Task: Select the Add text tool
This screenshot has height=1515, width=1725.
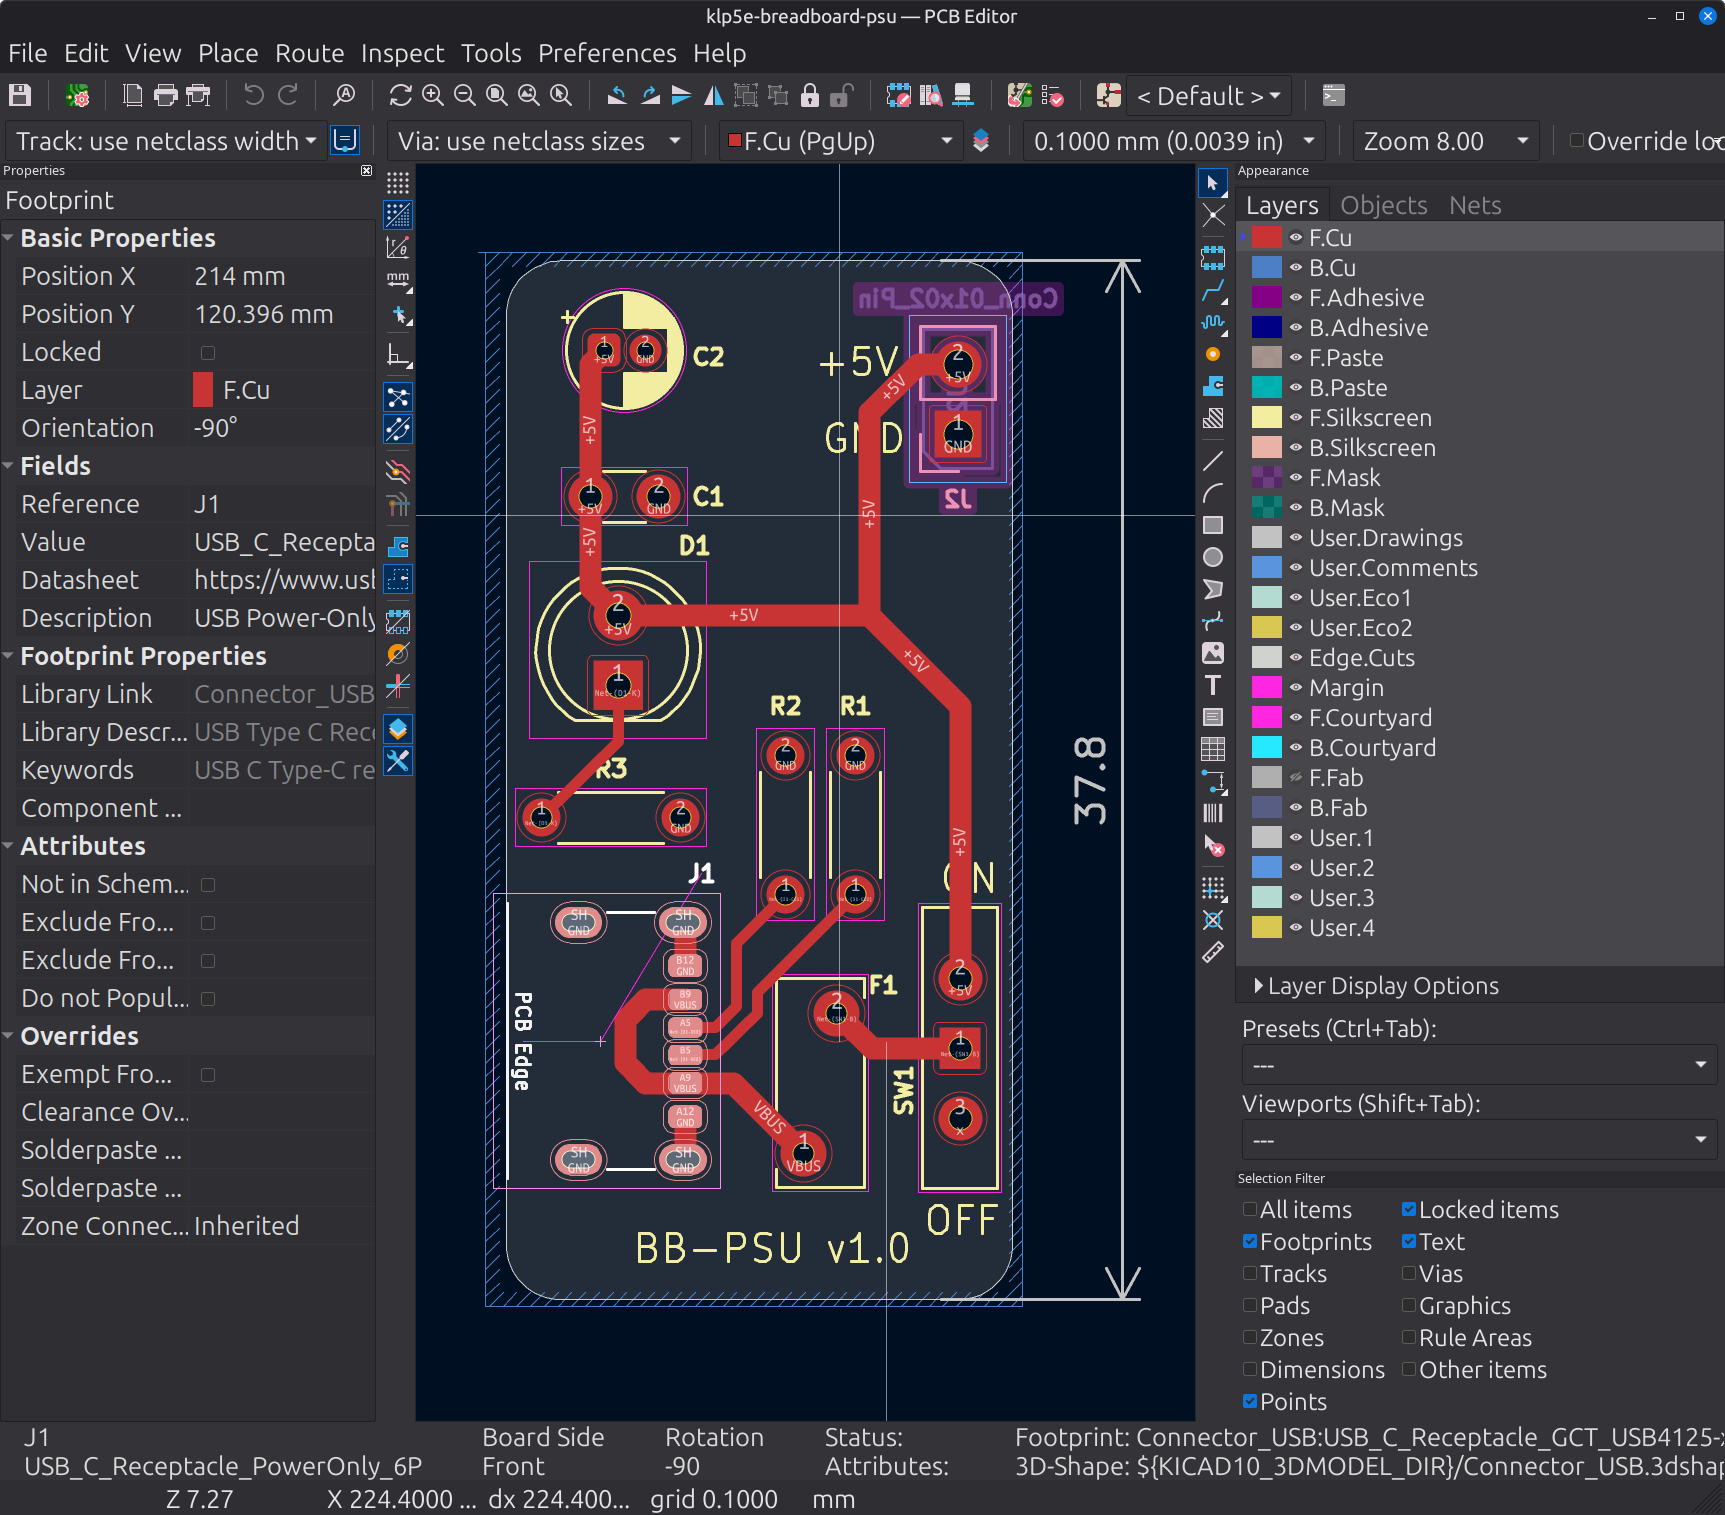Action: (1213, 685)
